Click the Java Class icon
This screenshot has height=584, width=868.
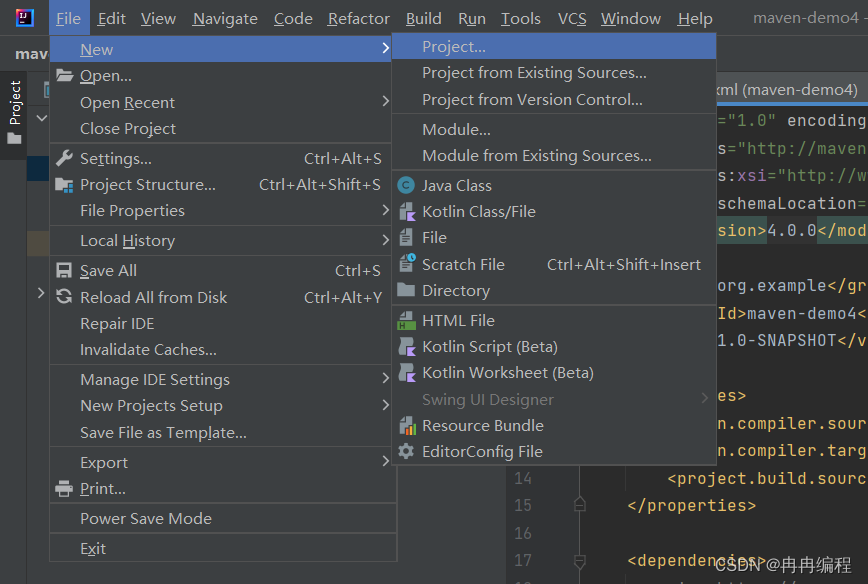click(x=406, y=185)
